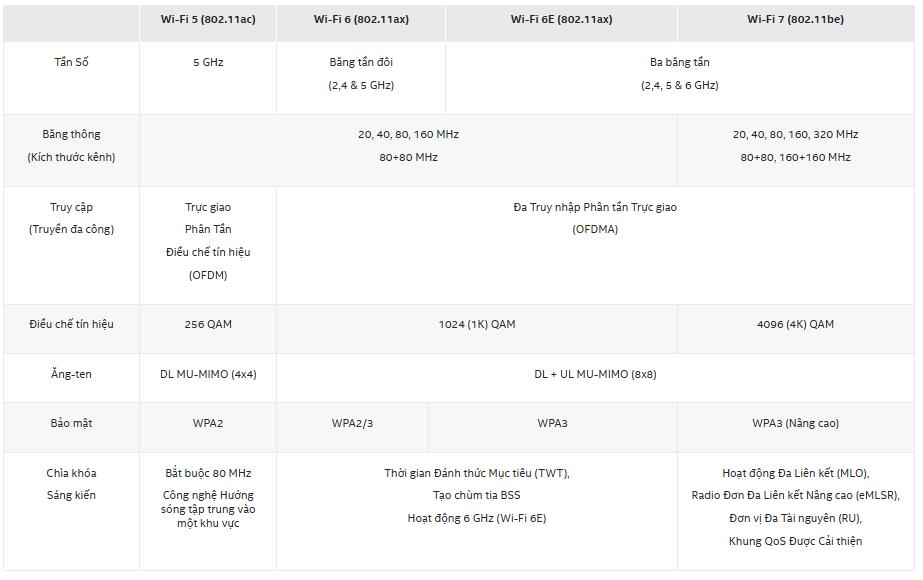Click the Wi-Fi 5 (802.11ac) column header
This screenshot has height=580, width=923.
(208, 20)
